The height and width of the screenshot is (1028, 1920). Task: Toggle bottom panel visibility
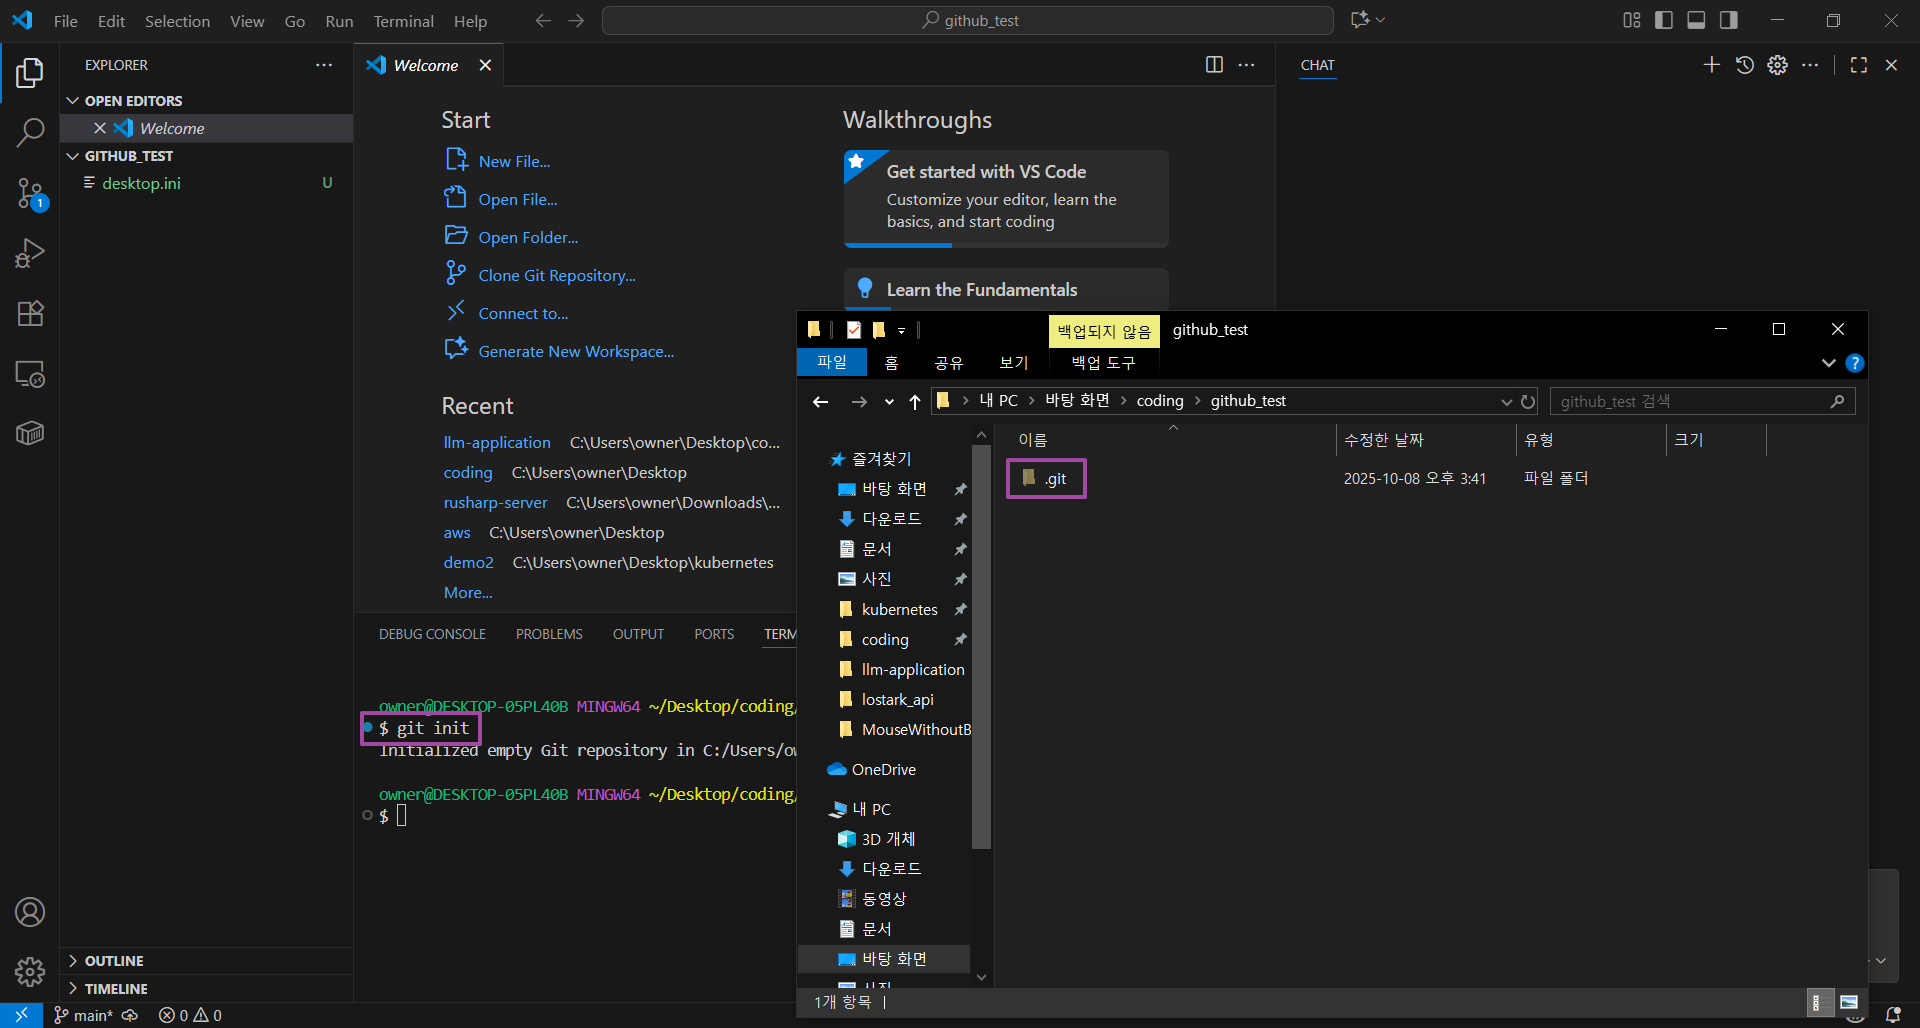point(1696,20)
